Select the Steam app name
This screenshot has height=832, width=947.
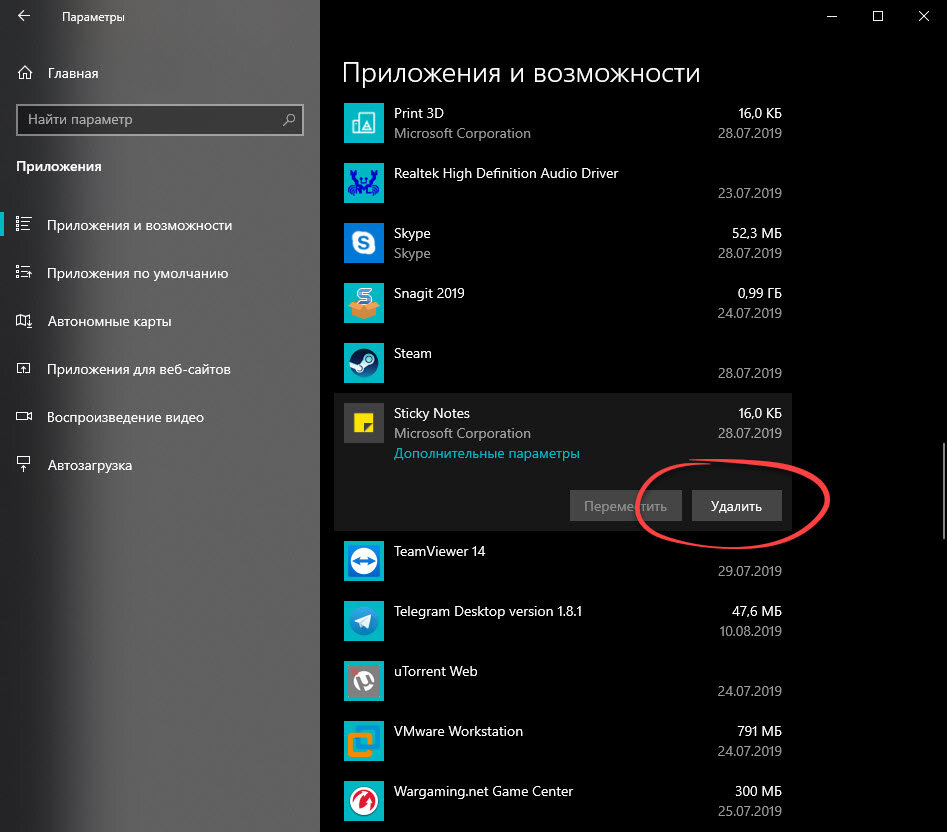click(413, 353)
